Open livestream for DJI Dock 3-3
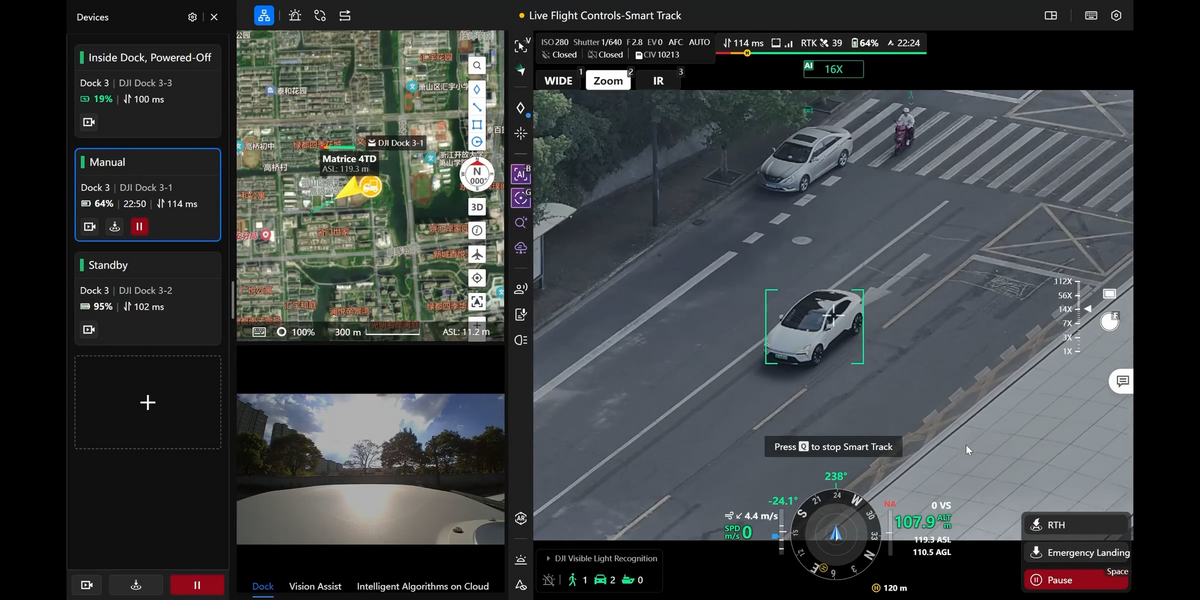This screenshot has width=1200, height=600. (x=89, y=122)
